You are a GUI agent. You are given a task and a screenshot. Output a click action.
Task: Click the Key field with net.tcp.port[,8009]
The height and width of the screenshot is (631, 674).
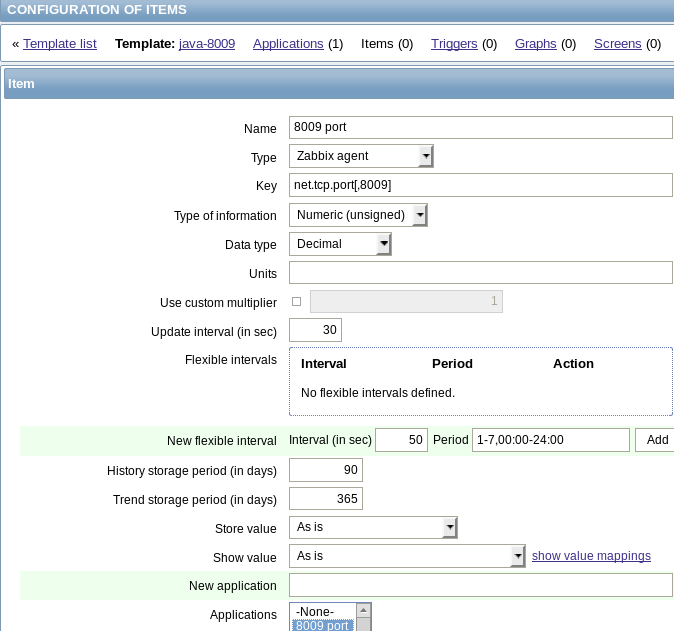coord(481,185)
